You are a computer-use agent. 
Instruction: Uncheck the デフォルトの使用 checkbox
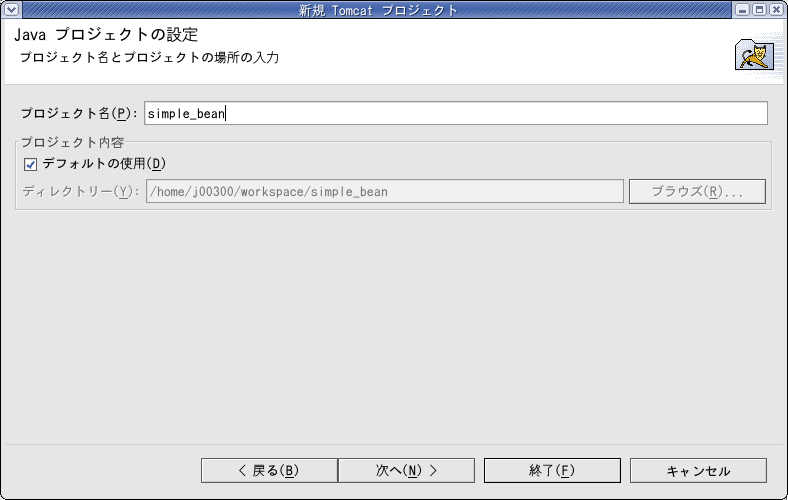tap(31, 164)
